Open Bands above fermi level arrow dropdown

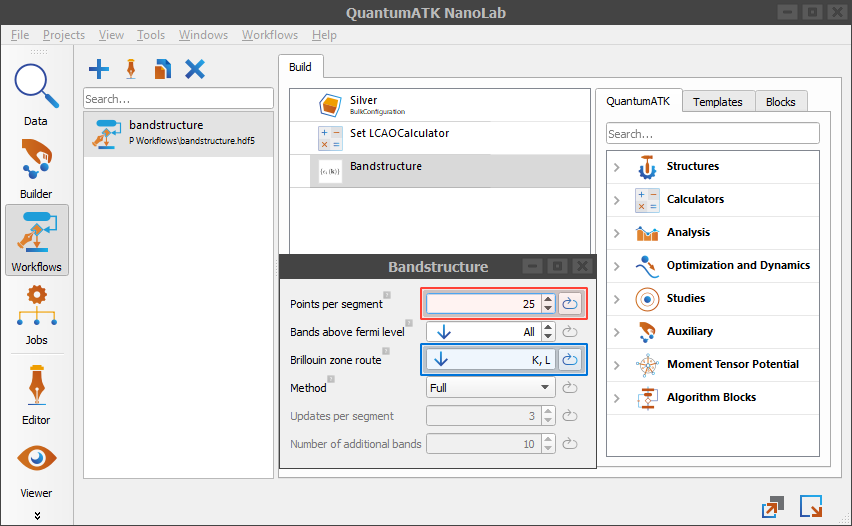[x=444, y=331]
